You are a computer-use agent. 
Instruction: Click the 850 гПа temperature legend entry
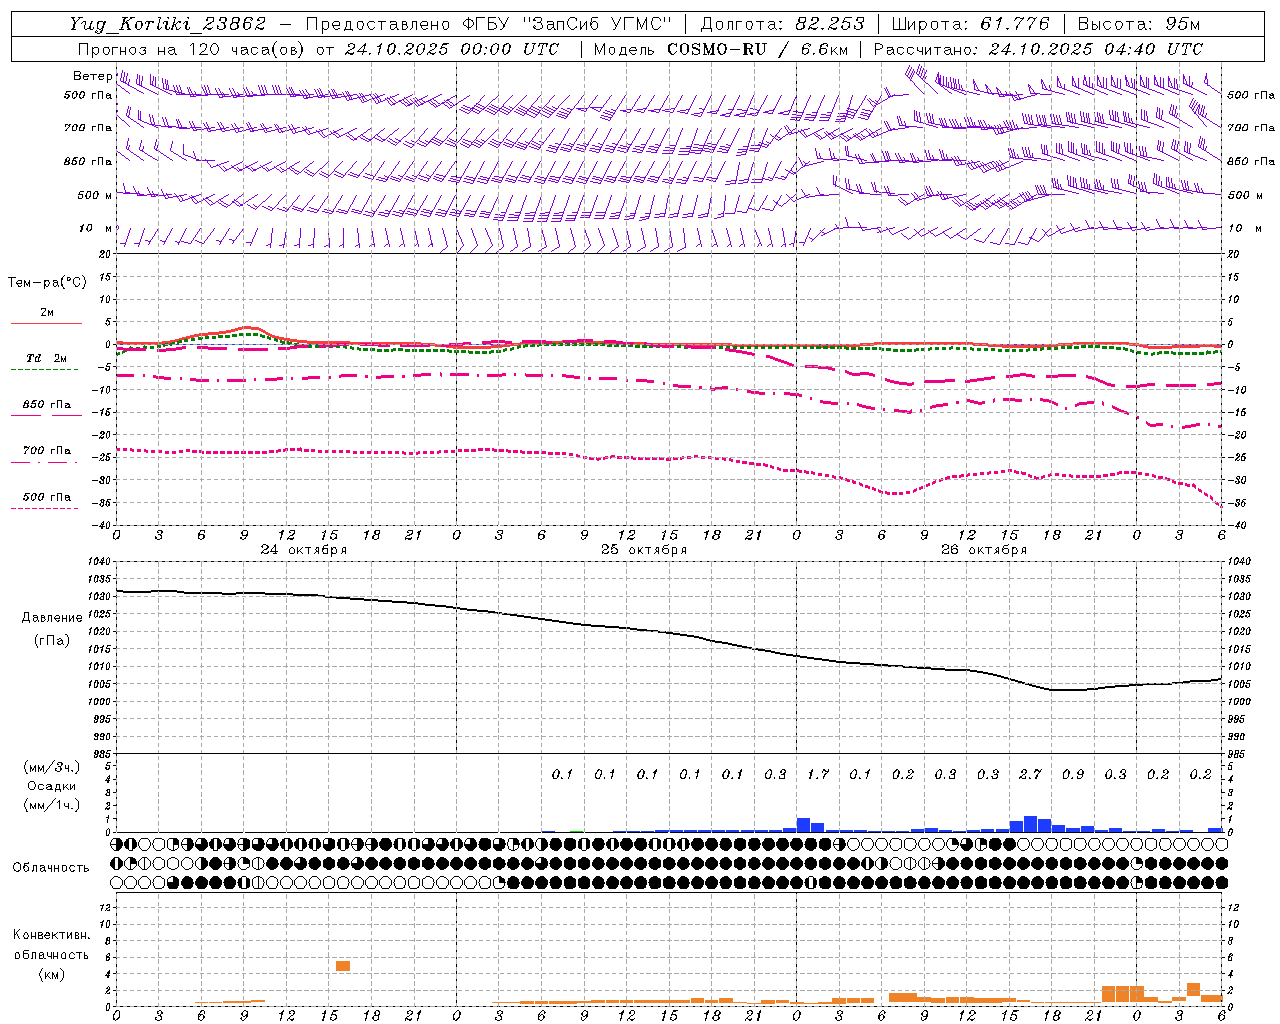(x=46, y=405)
